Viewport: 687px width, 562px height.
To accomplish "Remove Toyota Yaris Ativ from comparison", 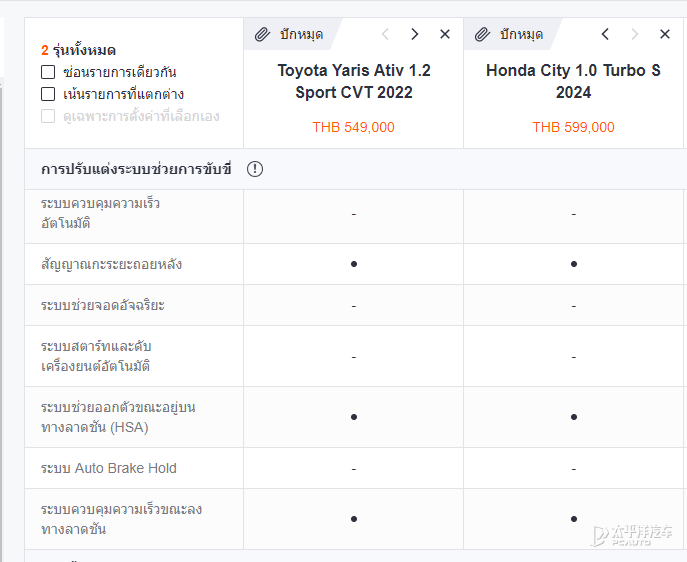I will coord(445,34).
